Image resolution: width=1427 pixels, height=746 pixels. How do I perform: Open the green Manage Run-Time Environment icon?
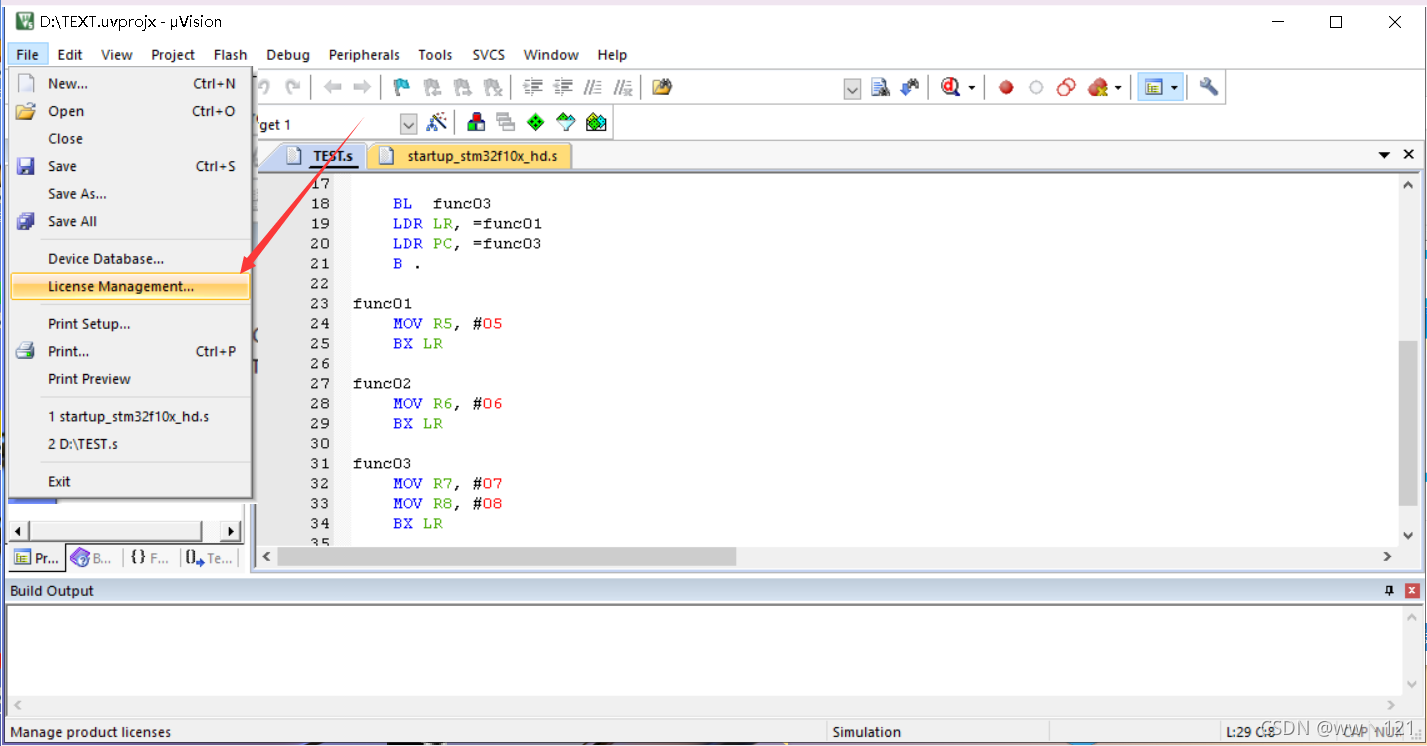point(536,123)
